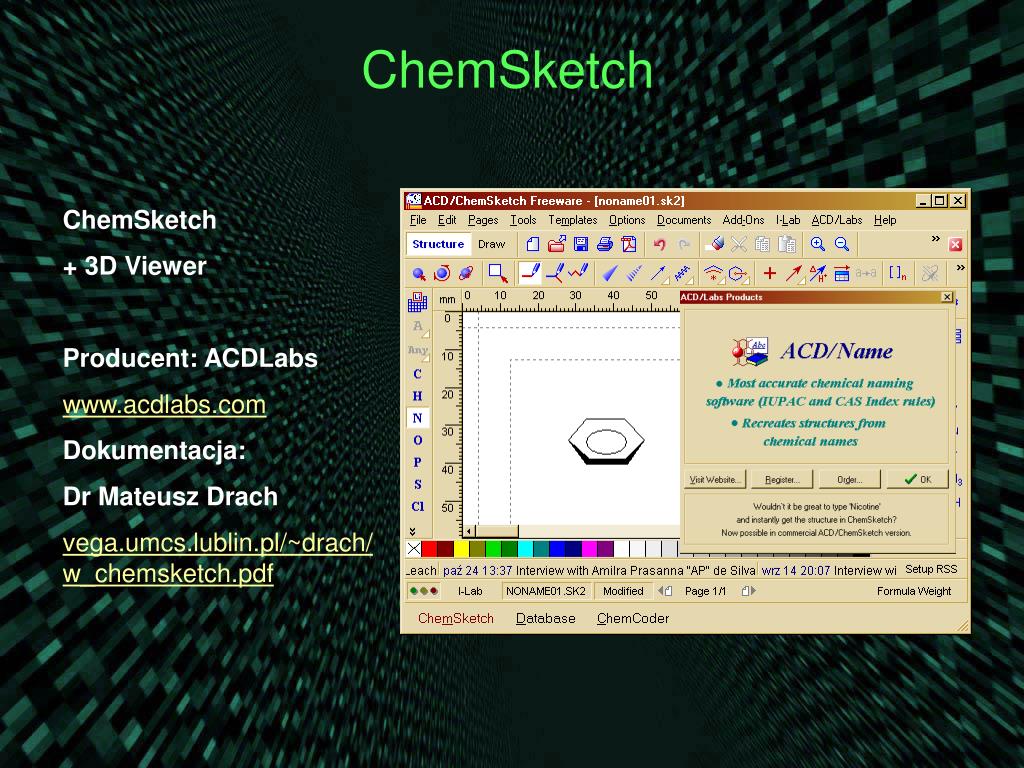1024x768 pixels.
Task: Select the Eraser delete tool
Action: point(716,244)
